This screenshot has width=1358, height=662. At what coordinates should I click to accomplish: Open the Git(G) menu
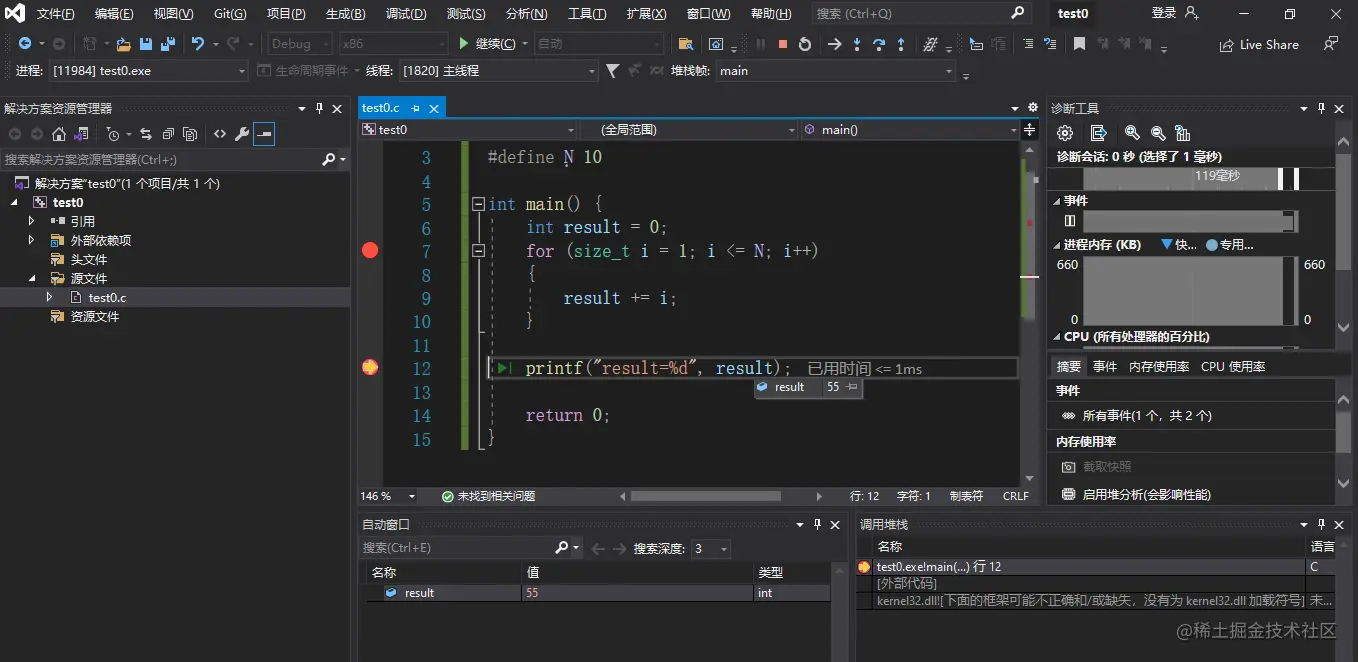[230, 14]
